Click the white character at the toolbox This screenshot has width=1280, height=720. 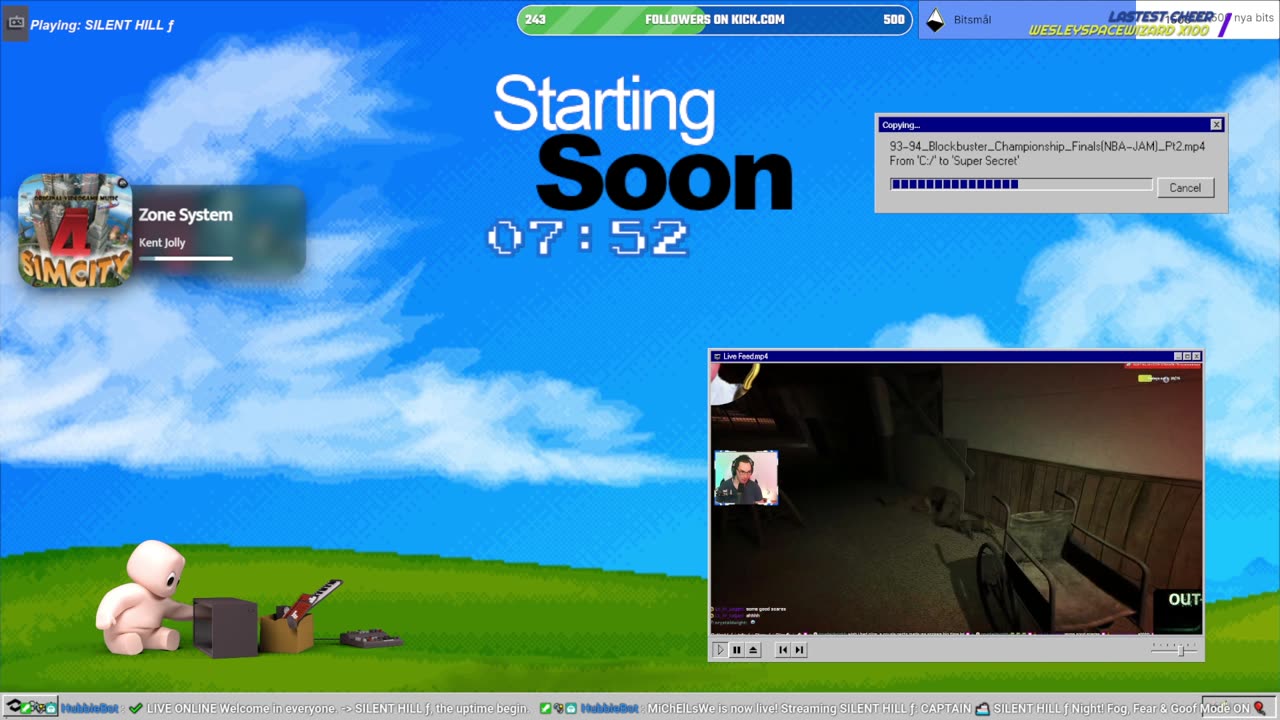pos(144,597)
